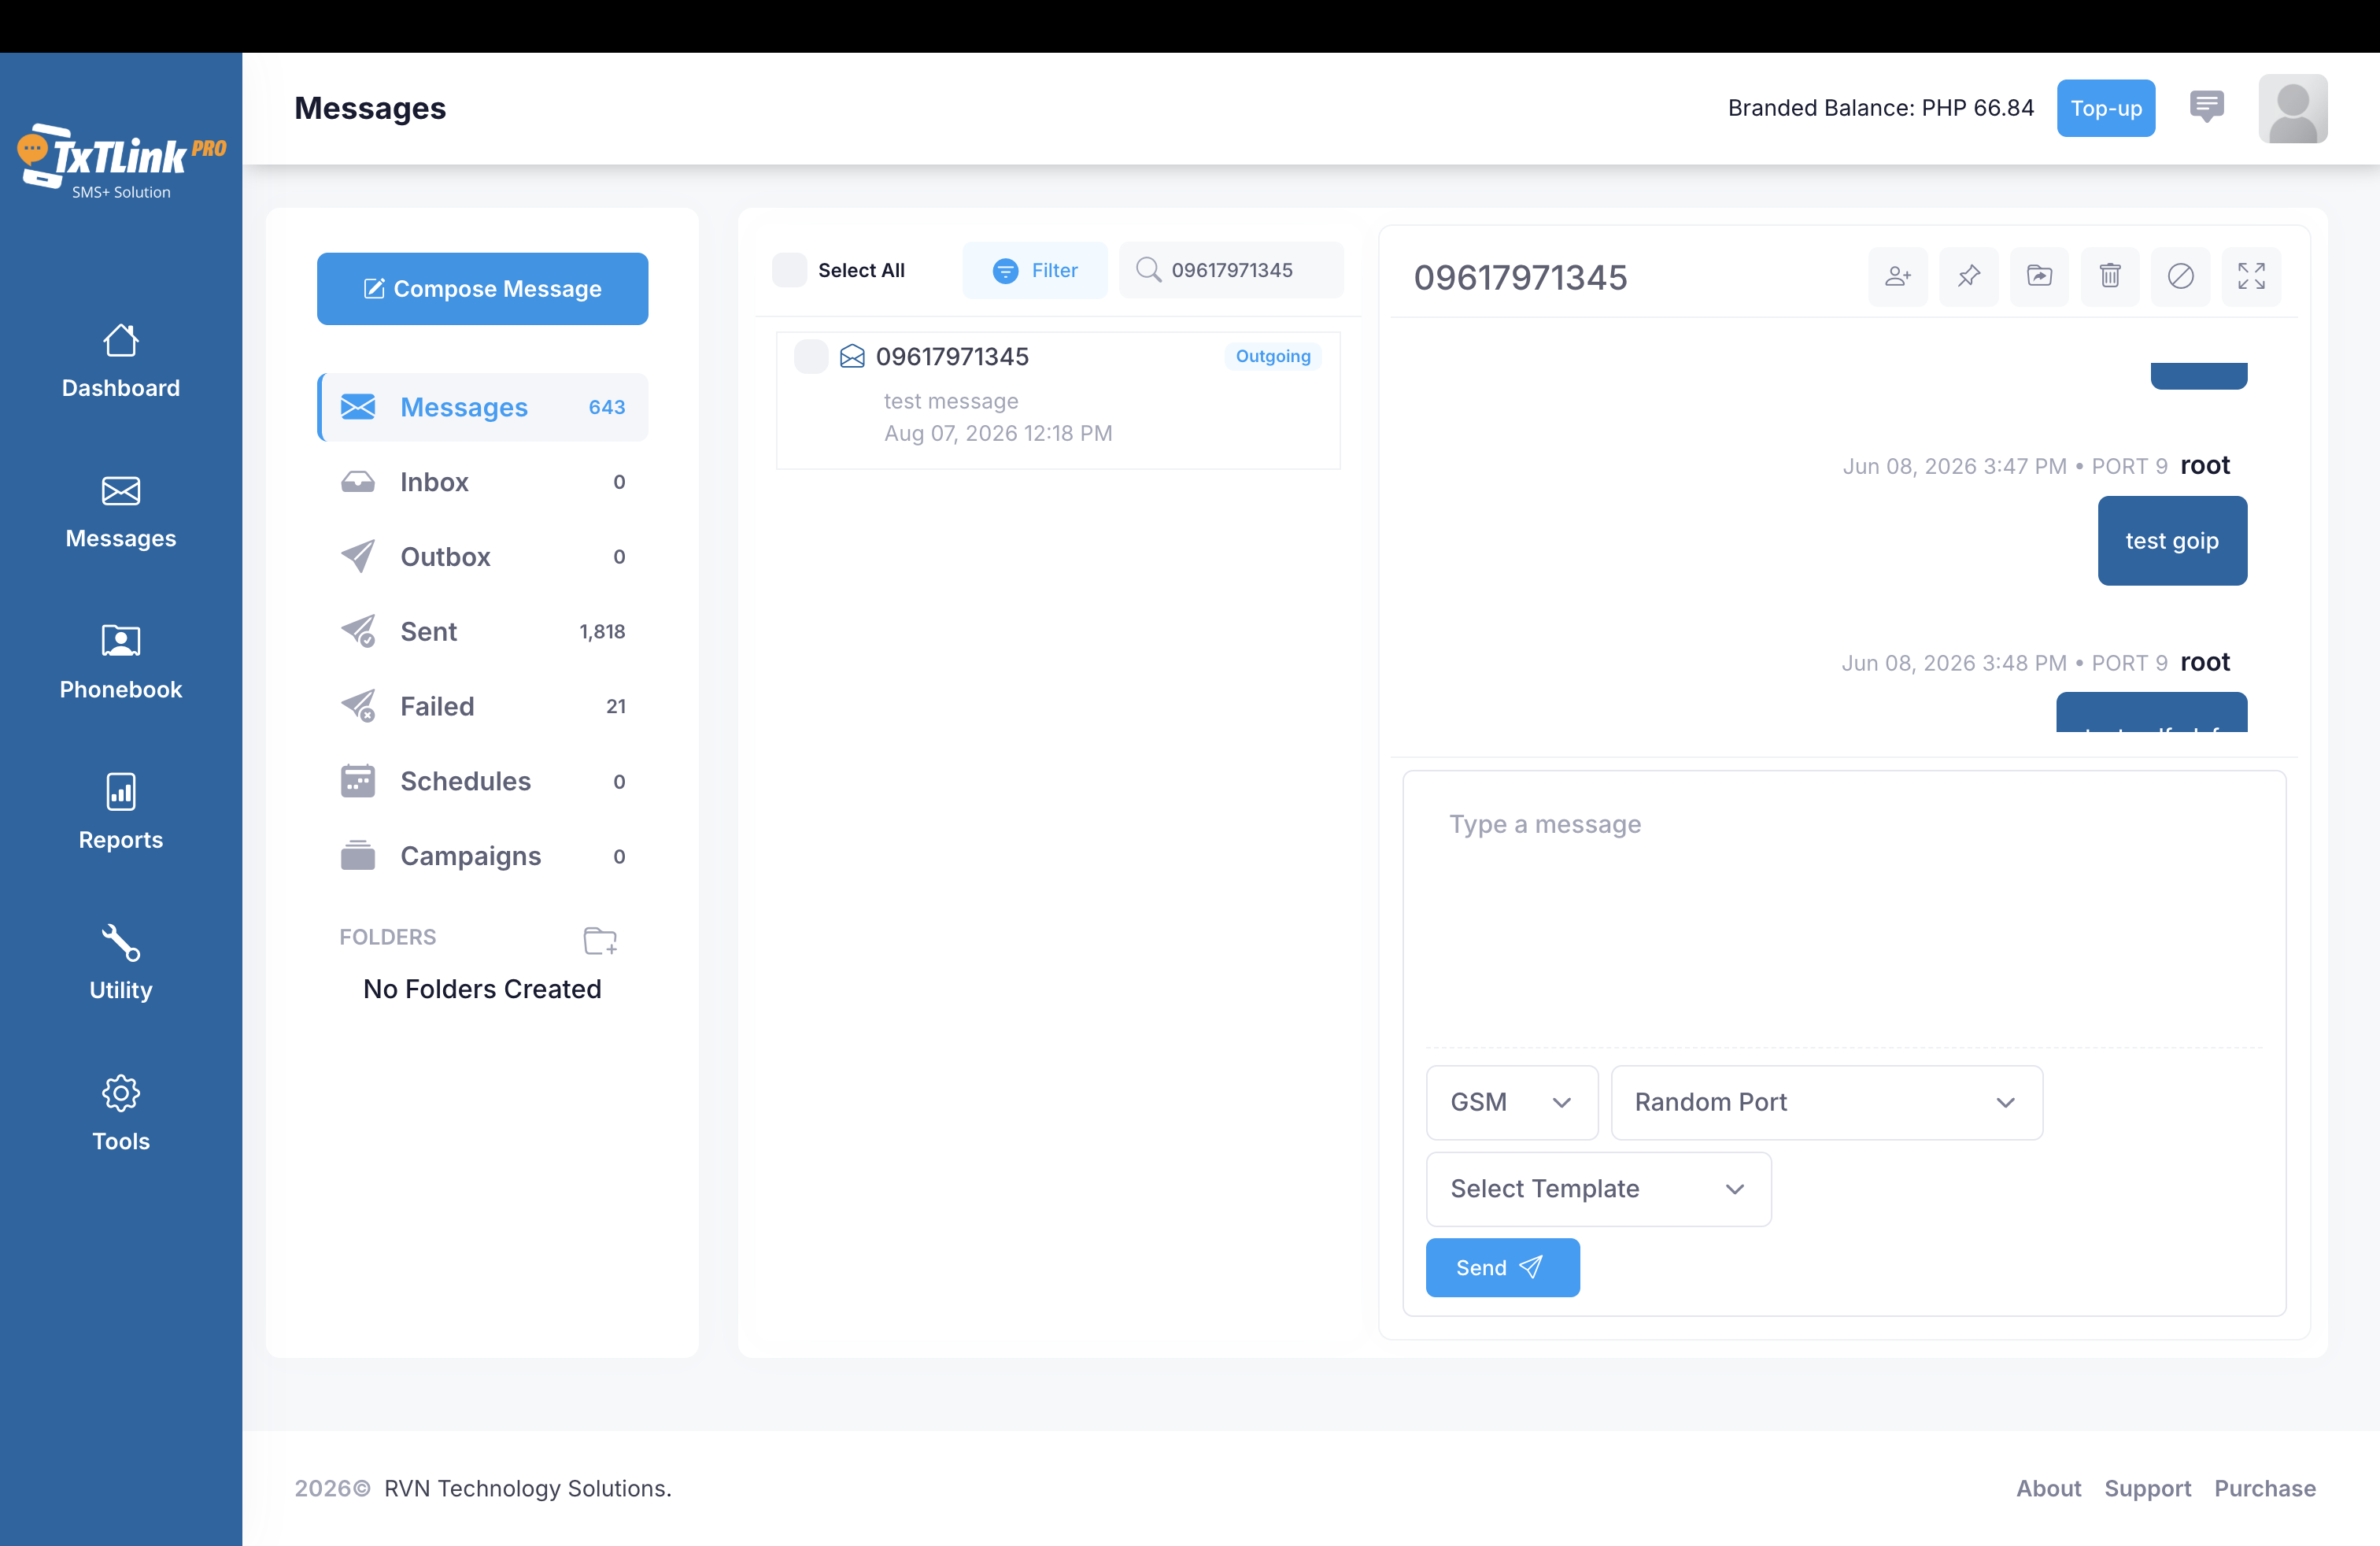
Task: Send the message with Send button
Action: click(1502, 1268)
